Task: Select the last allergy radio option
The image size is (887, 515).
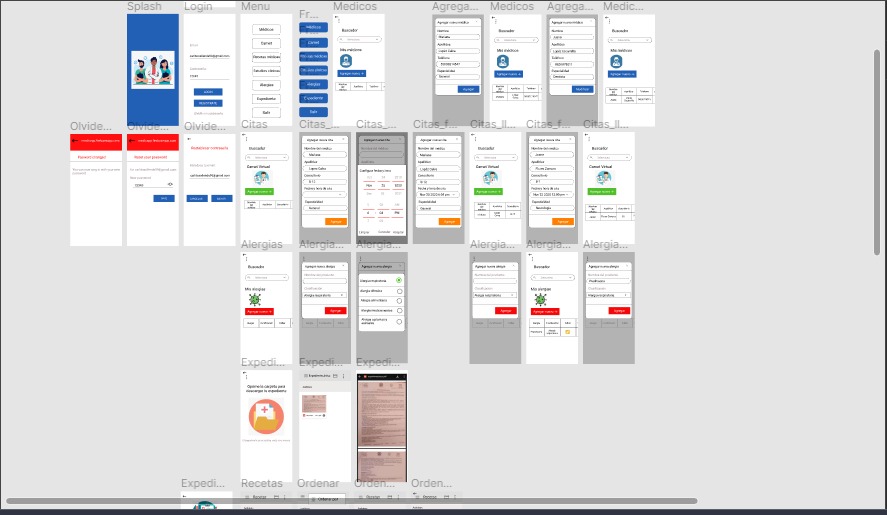Action: click(399, 321)
